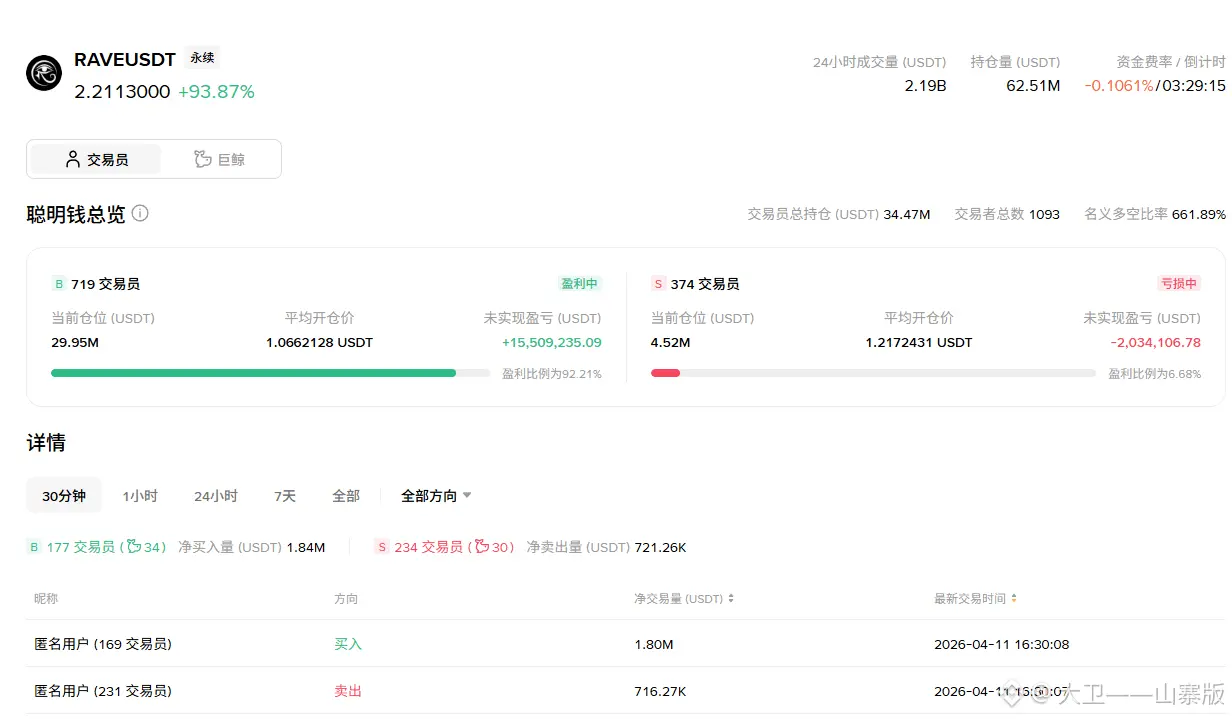The image size is (1232, 719).
Task: Click 盈利比例为92.21% label
Action: click(x=552, y=374)
